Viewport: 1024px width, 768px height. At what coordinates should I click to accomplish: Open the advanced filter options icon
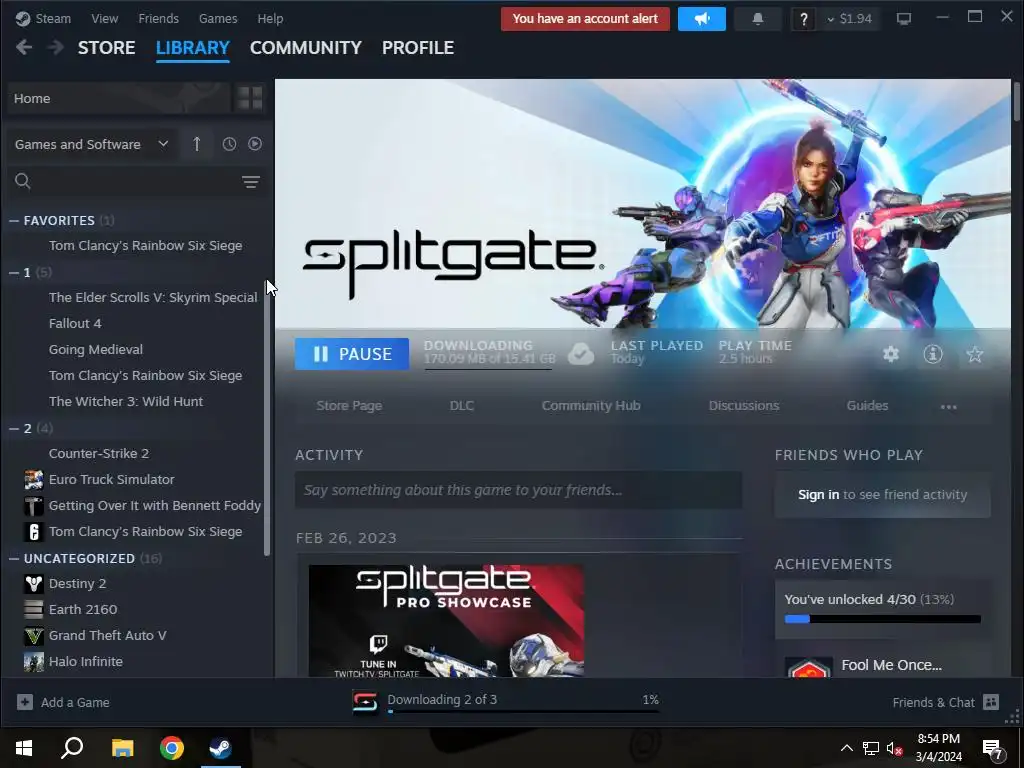pos(251,182)
